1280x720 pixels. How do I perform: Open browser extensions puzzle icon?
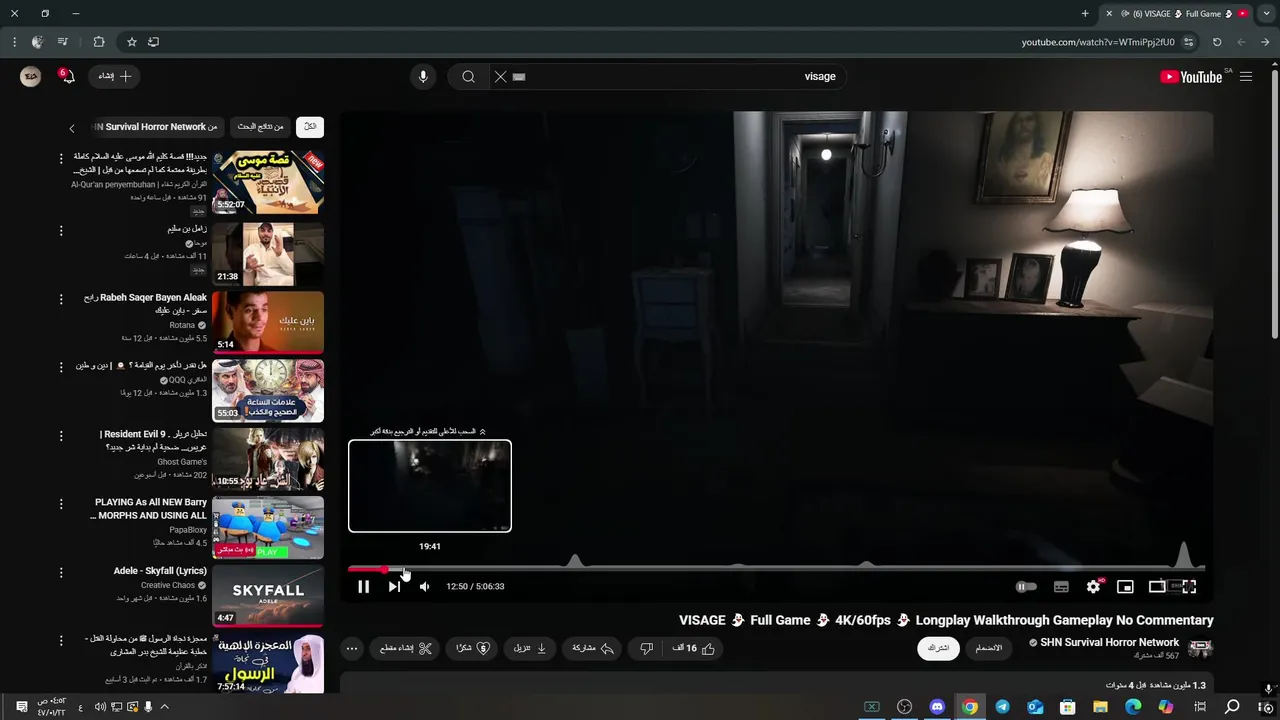(99, 42)
